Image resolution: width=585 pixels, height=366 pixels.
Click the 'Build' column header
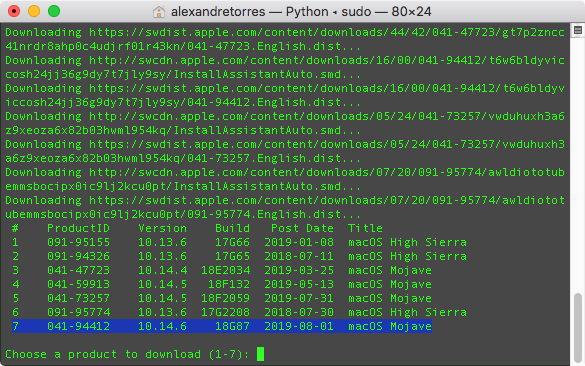tap(232, 228)
